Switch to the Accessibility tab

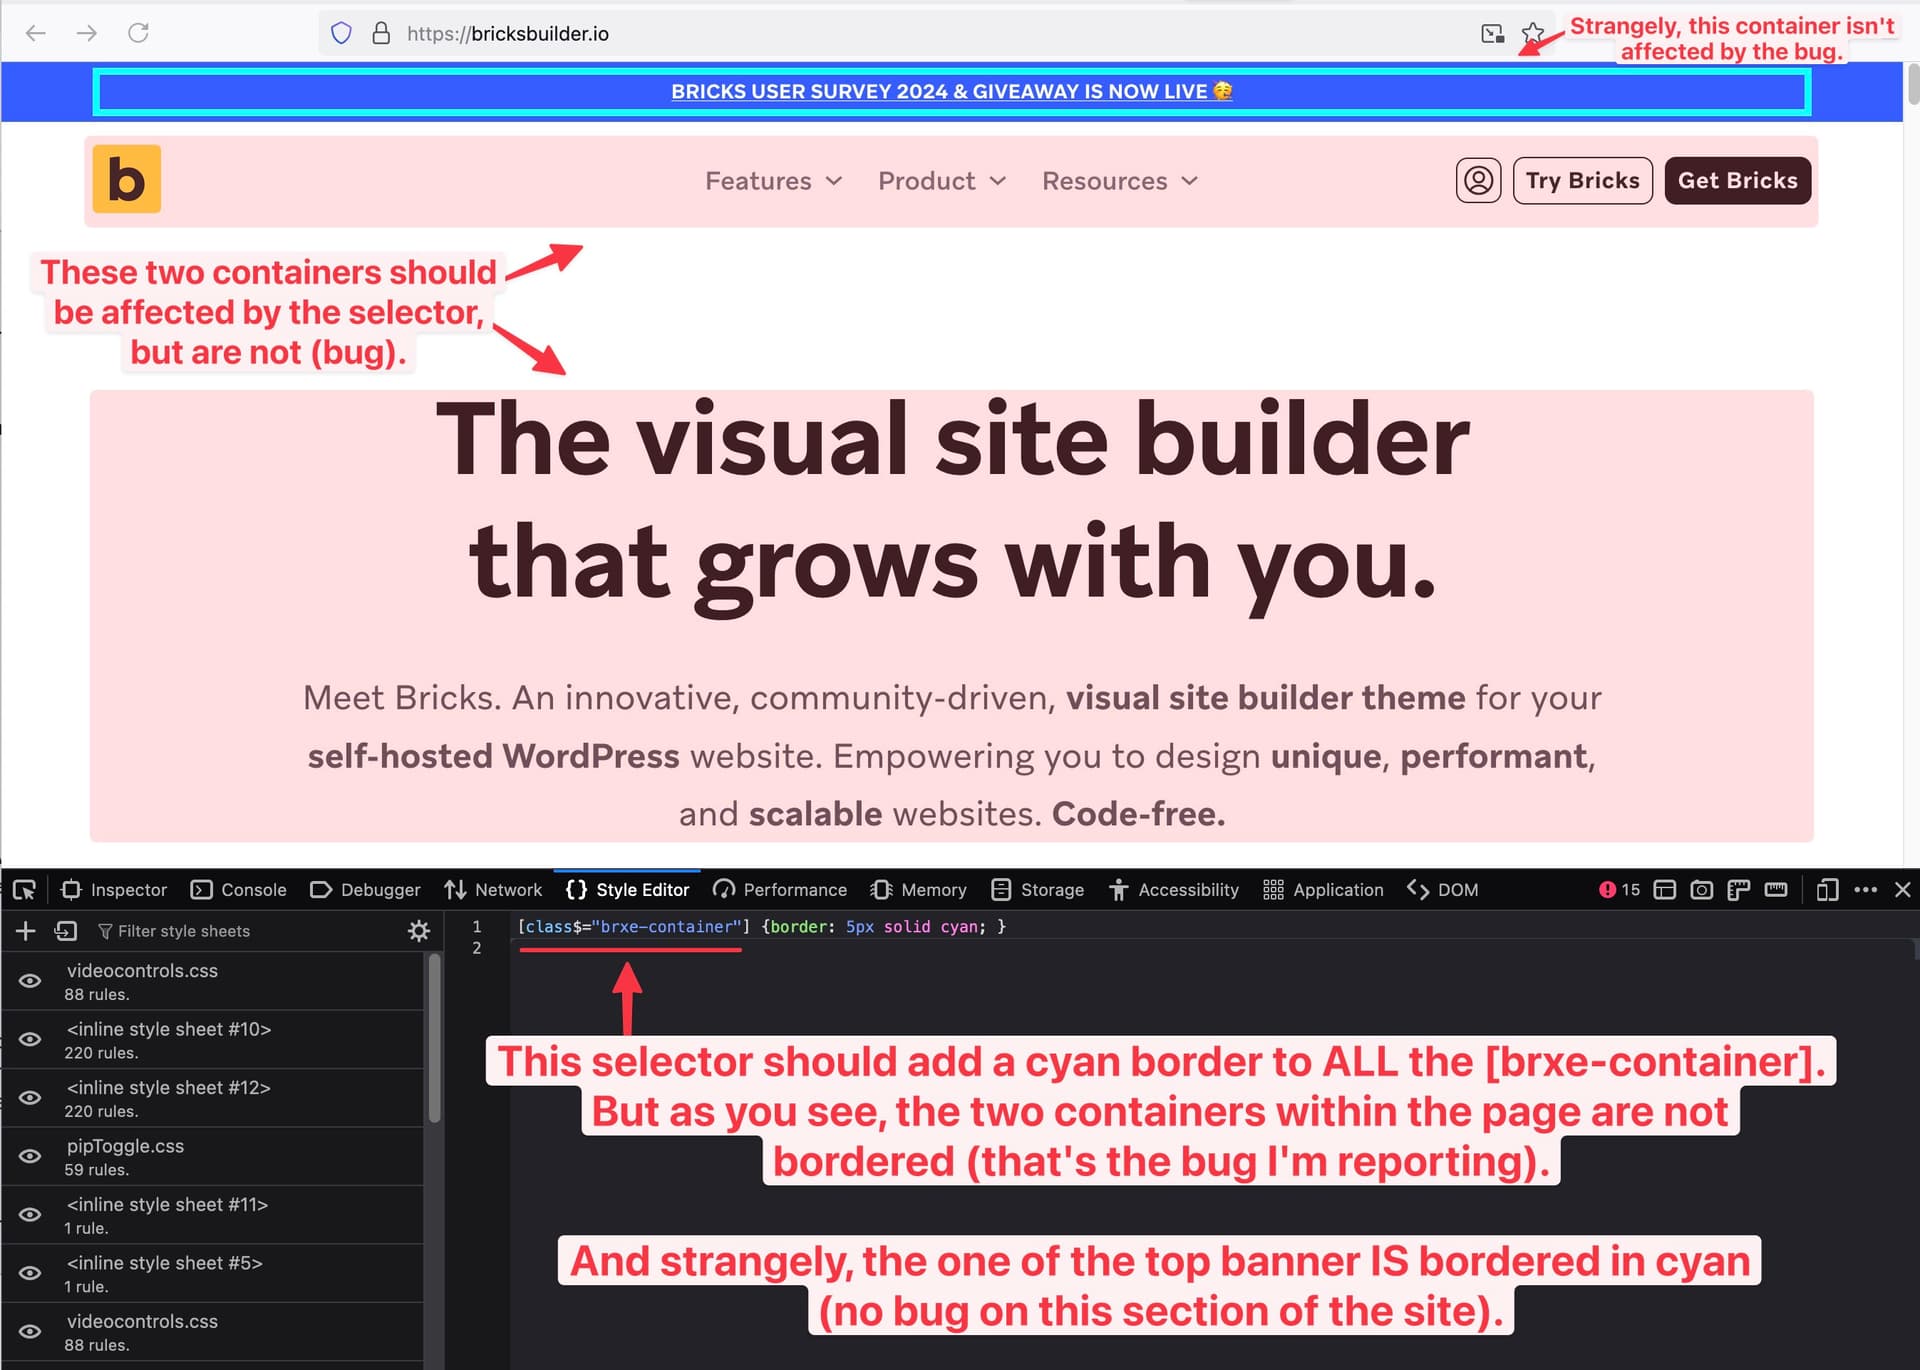(1174, 890)
